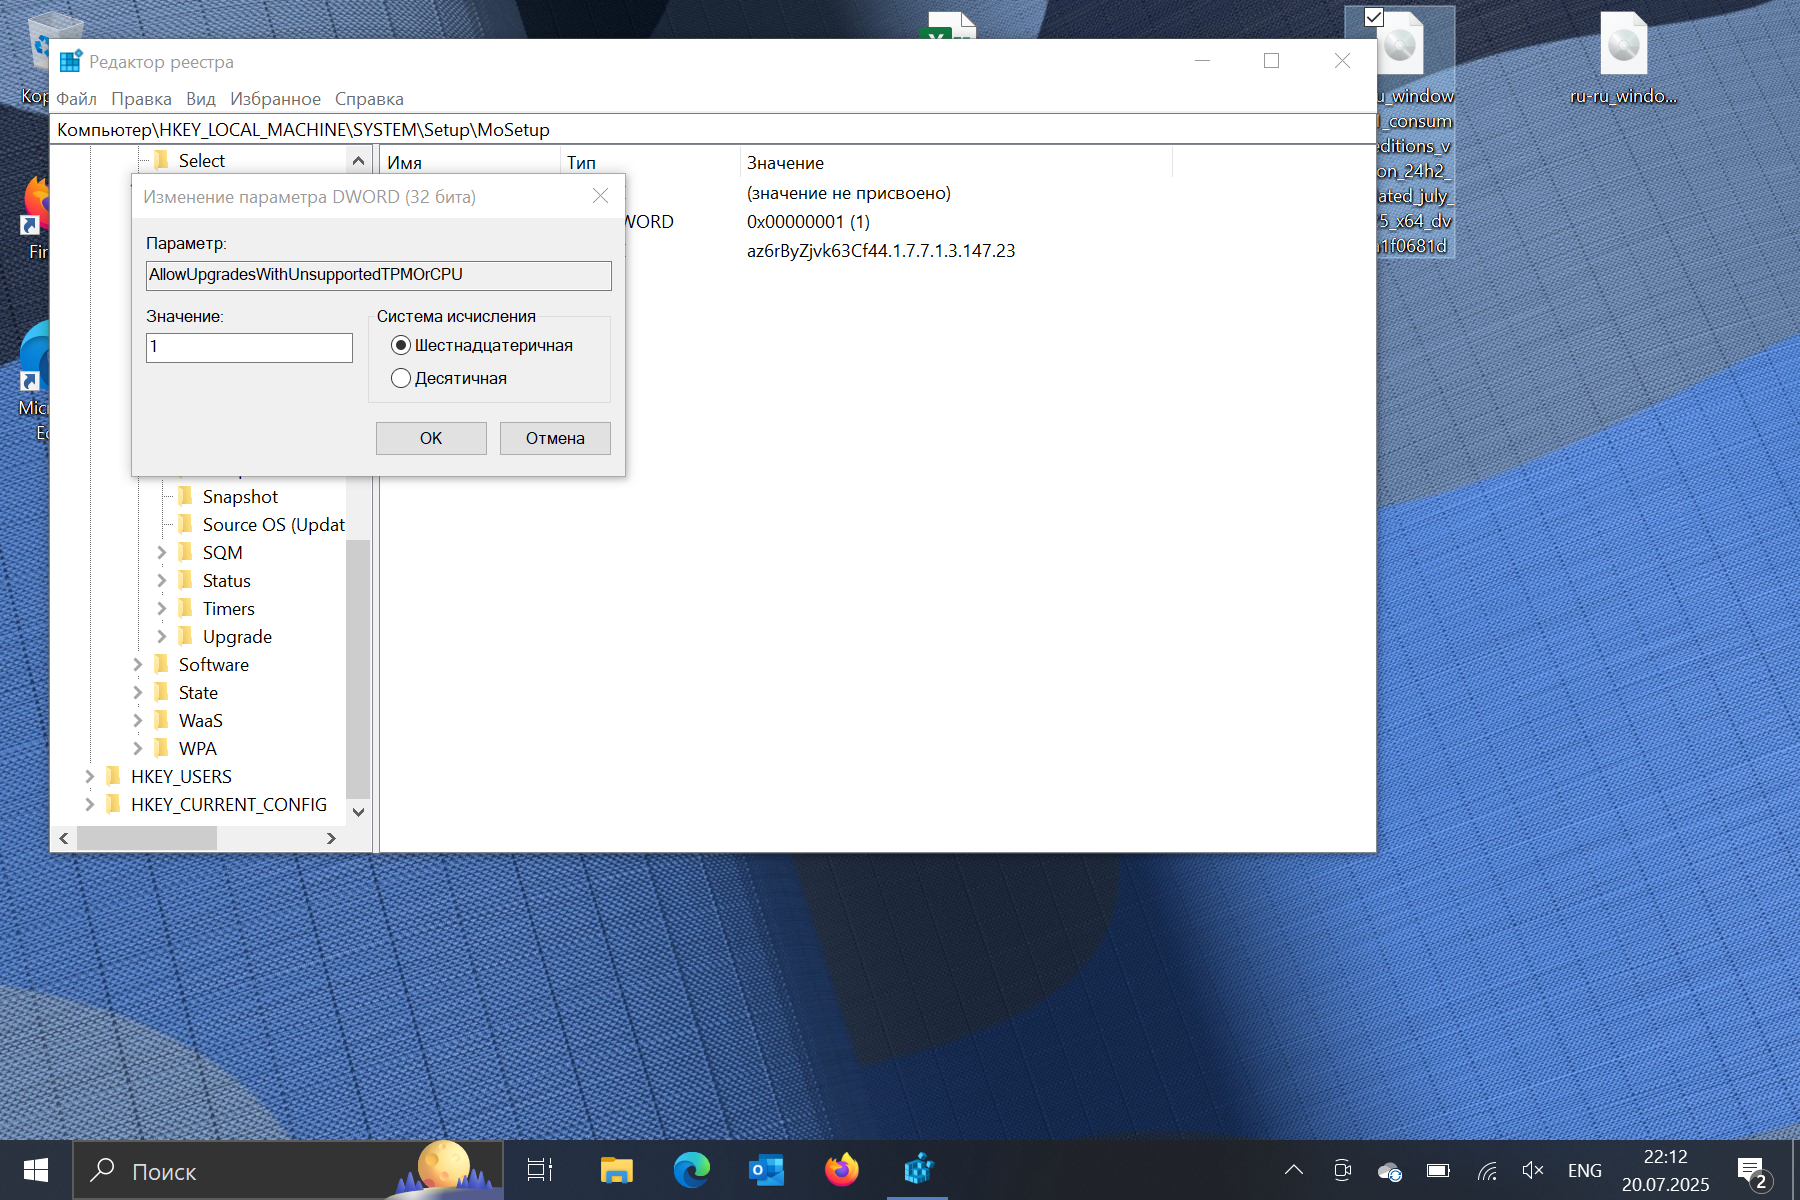Open the File Explorer taskbar icon
The height and width of the screenshot is (1200, 1800).
[617, 1170]
